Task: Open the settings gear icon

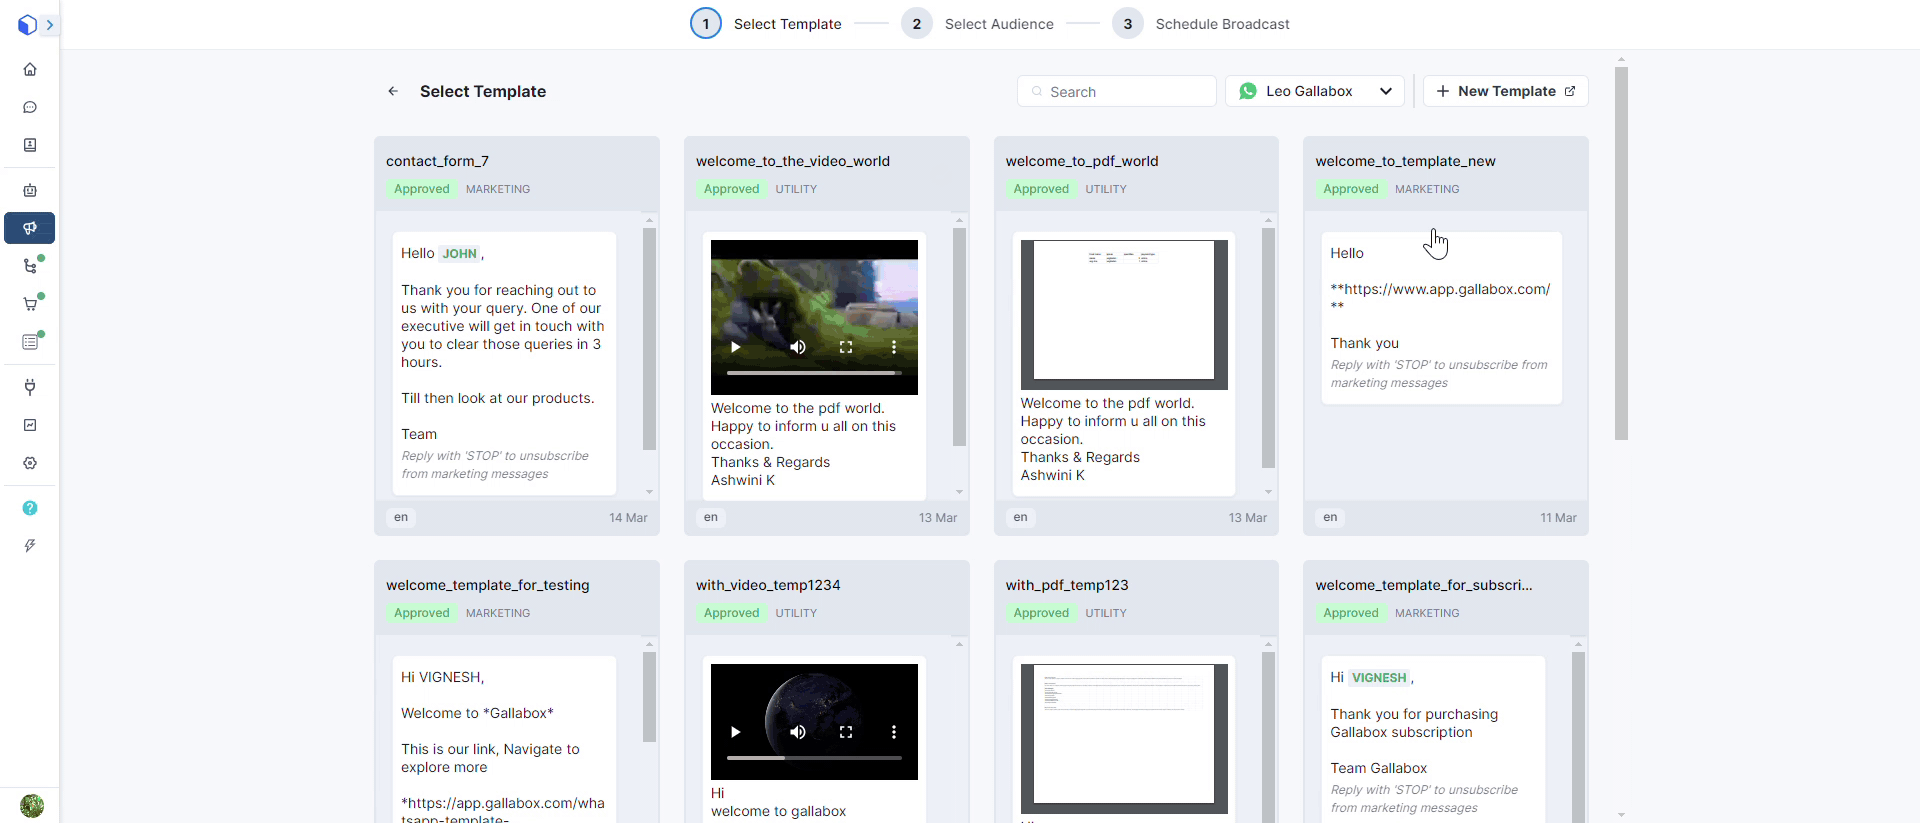Action: [30, 463]
